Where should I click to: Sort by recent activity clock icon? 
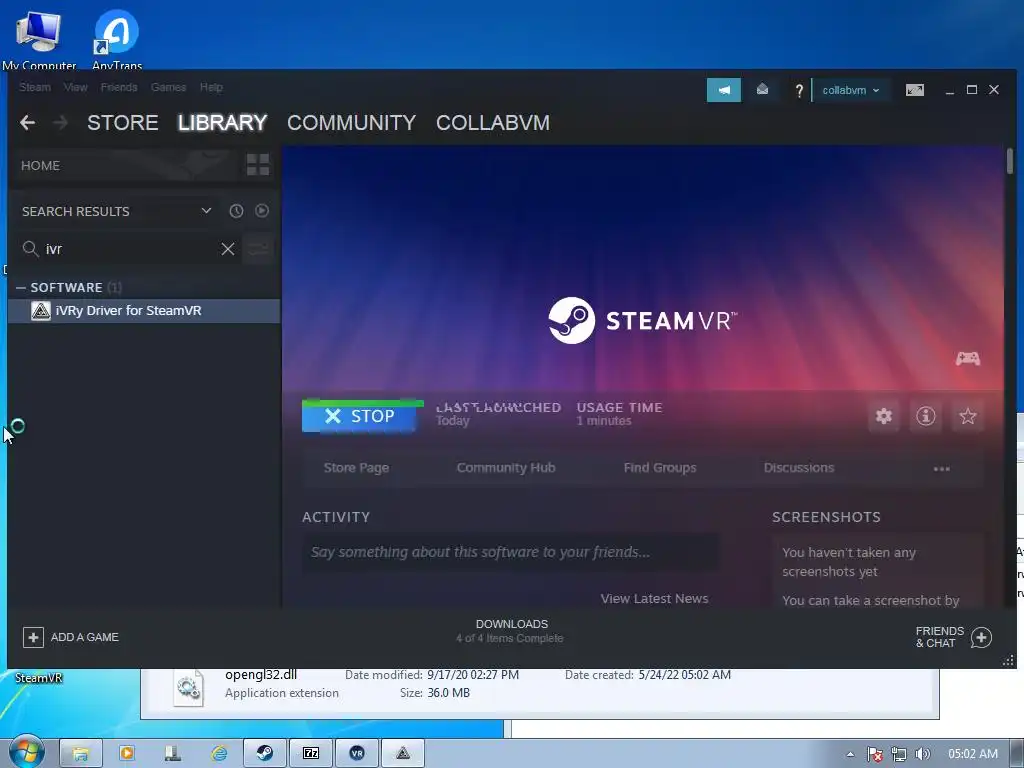pos(236,211)
